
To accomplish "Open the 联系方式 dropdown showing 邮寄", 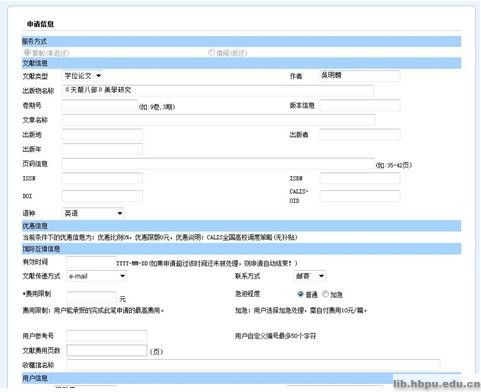I will point(310,276).
